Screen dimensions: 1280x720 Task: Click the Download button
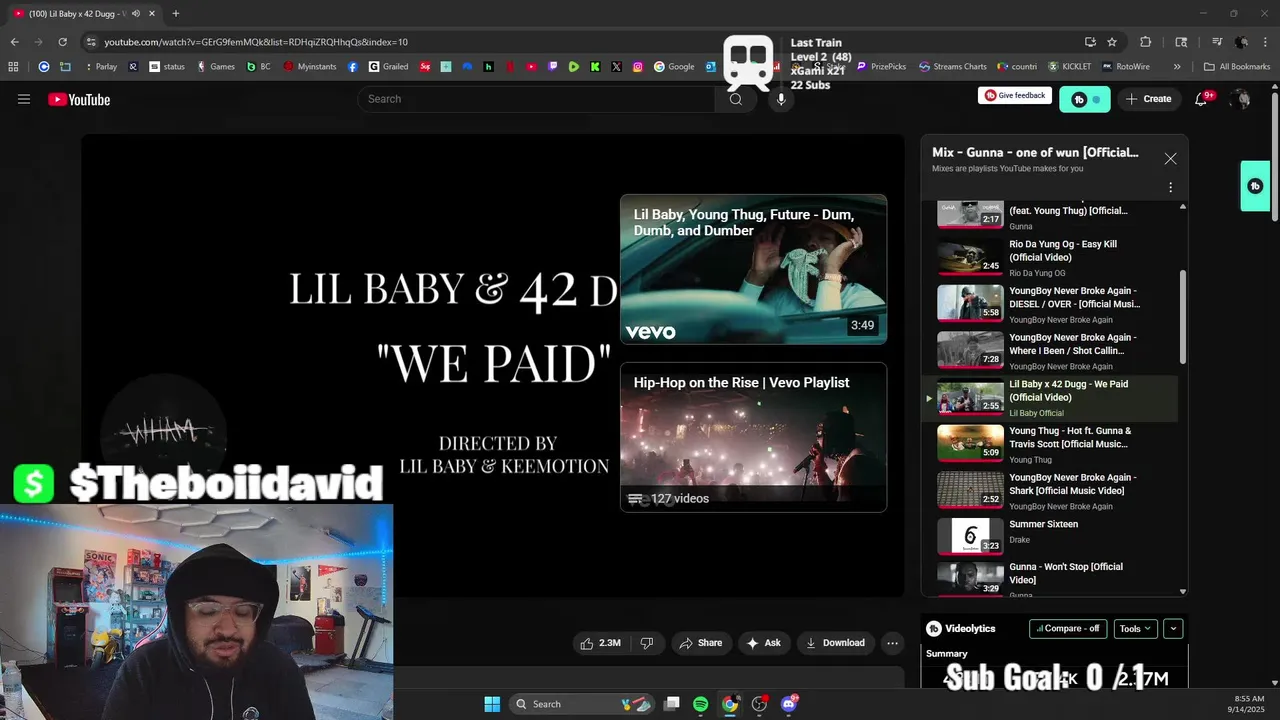pyautogui.click(x=835, y=643)
